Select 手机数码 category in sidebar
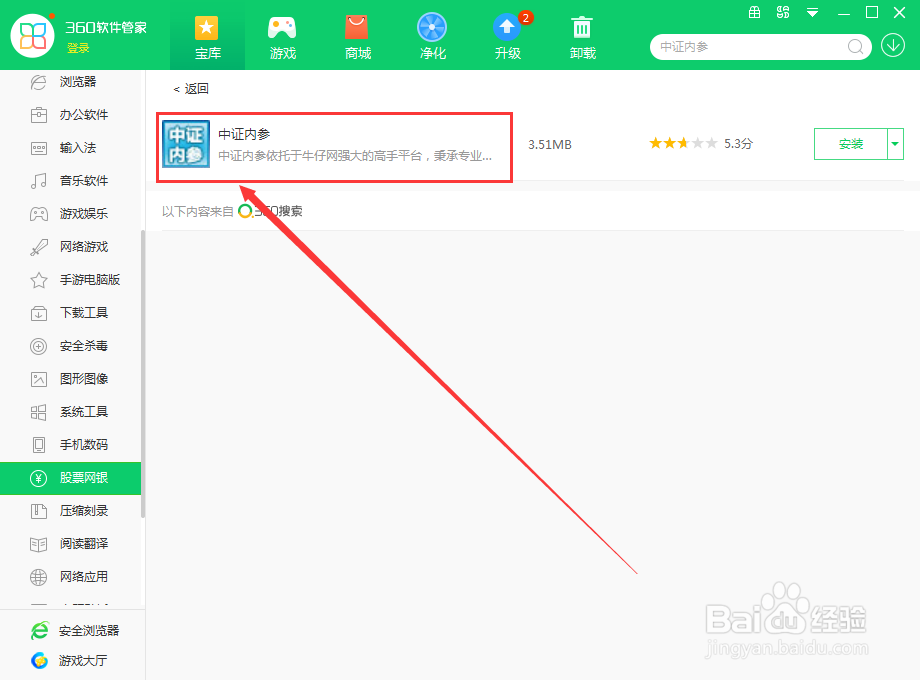 click(70, 445)
